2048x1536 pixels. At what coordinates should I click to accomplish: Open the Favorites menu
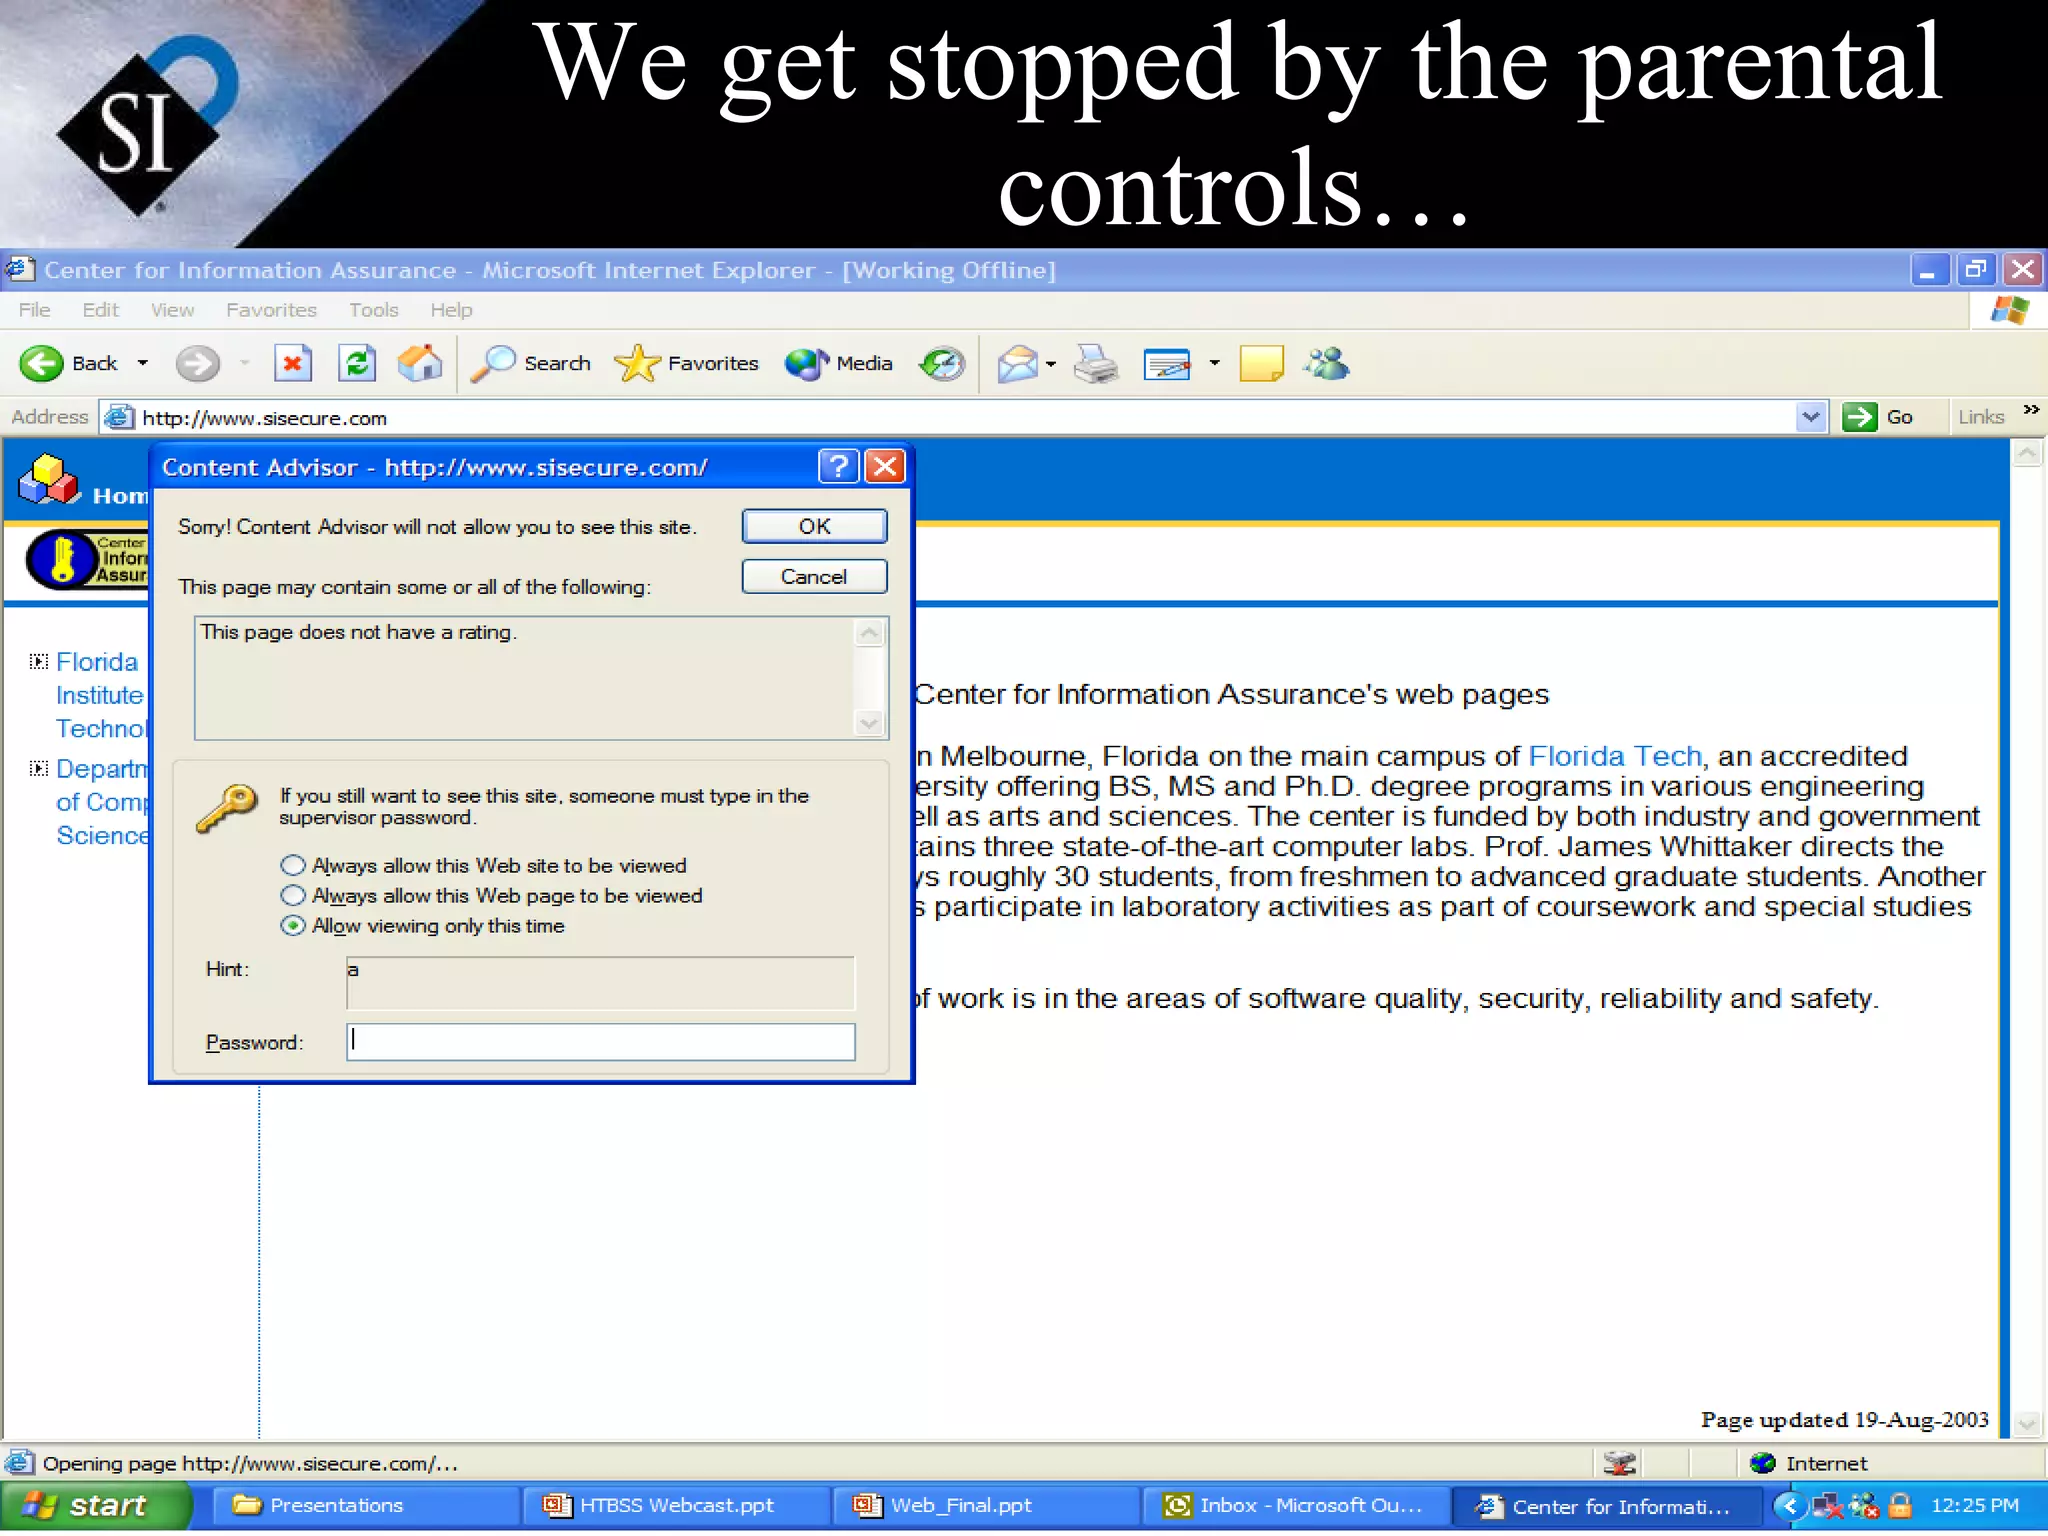point(271,310)
